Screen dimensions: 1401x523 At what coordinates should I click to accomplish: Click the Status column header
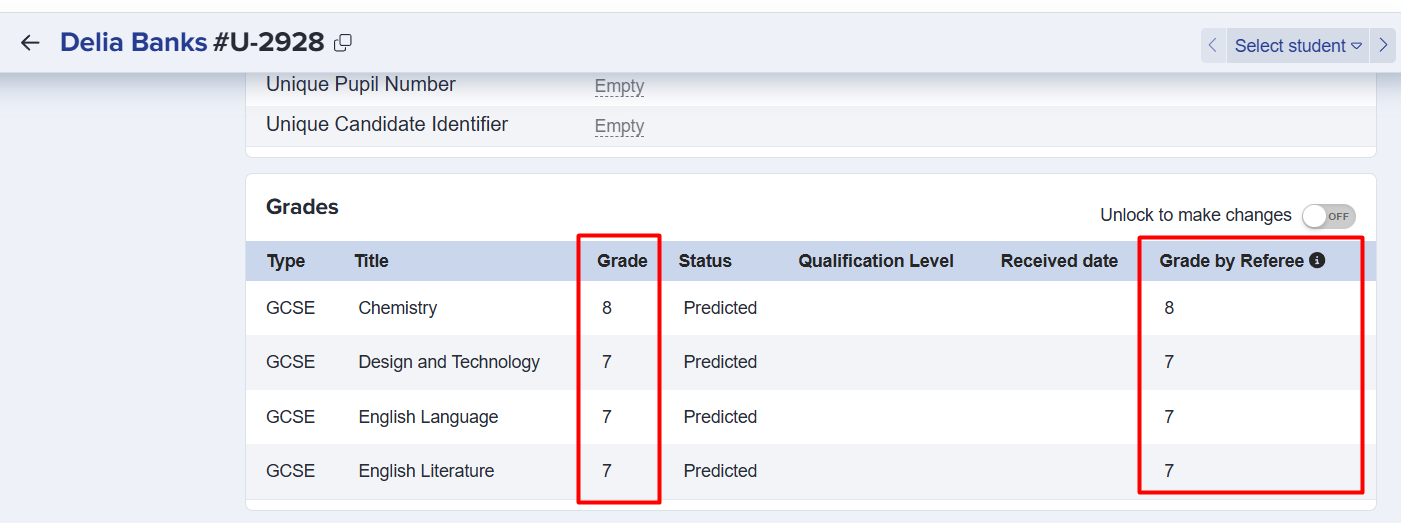[x=705, y=261]
